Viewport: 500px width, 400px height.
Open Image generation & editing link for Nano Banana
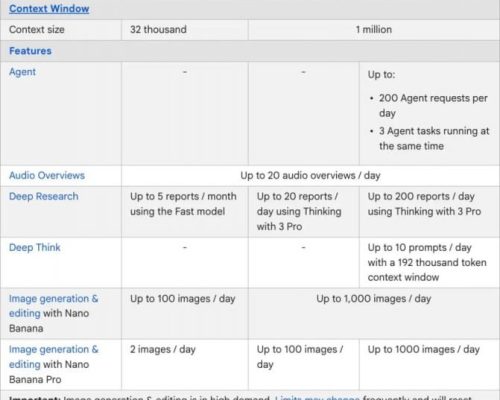53,306
